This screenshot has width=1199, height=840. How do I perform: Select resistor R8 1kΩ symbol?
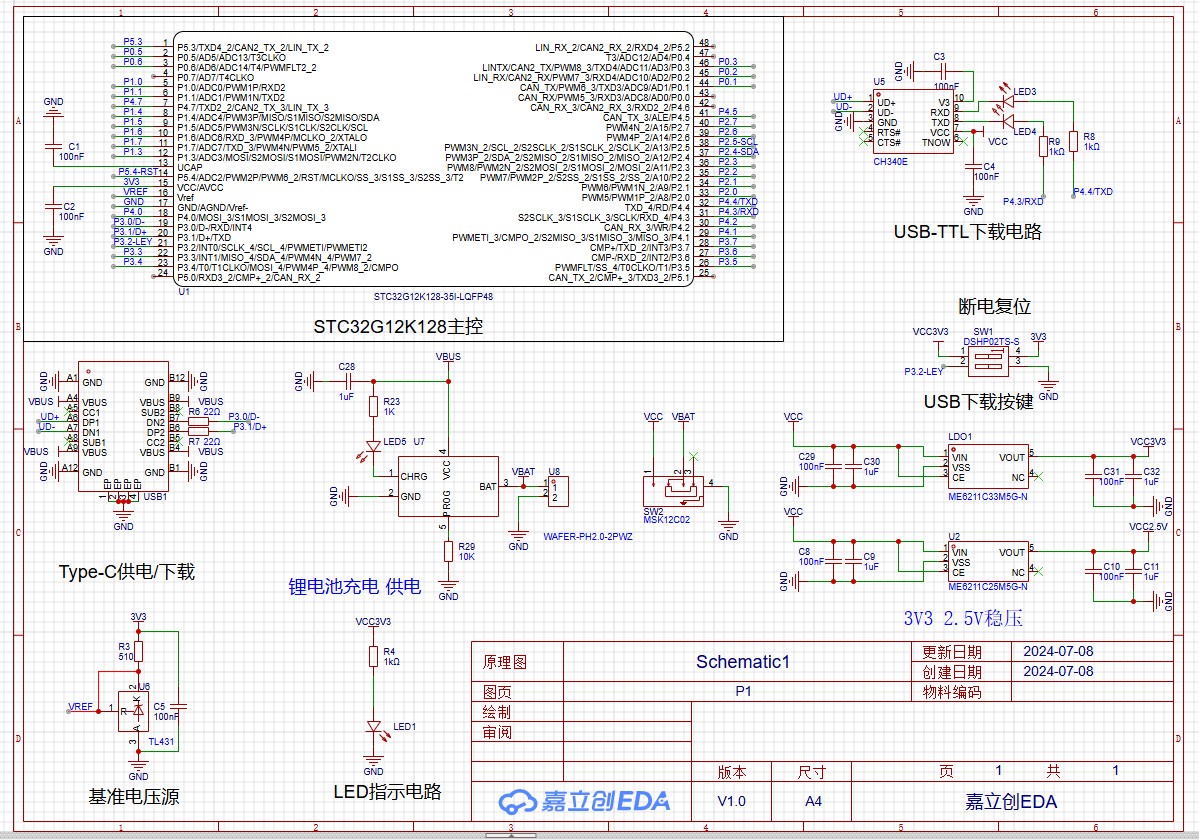pos(1074,141)
